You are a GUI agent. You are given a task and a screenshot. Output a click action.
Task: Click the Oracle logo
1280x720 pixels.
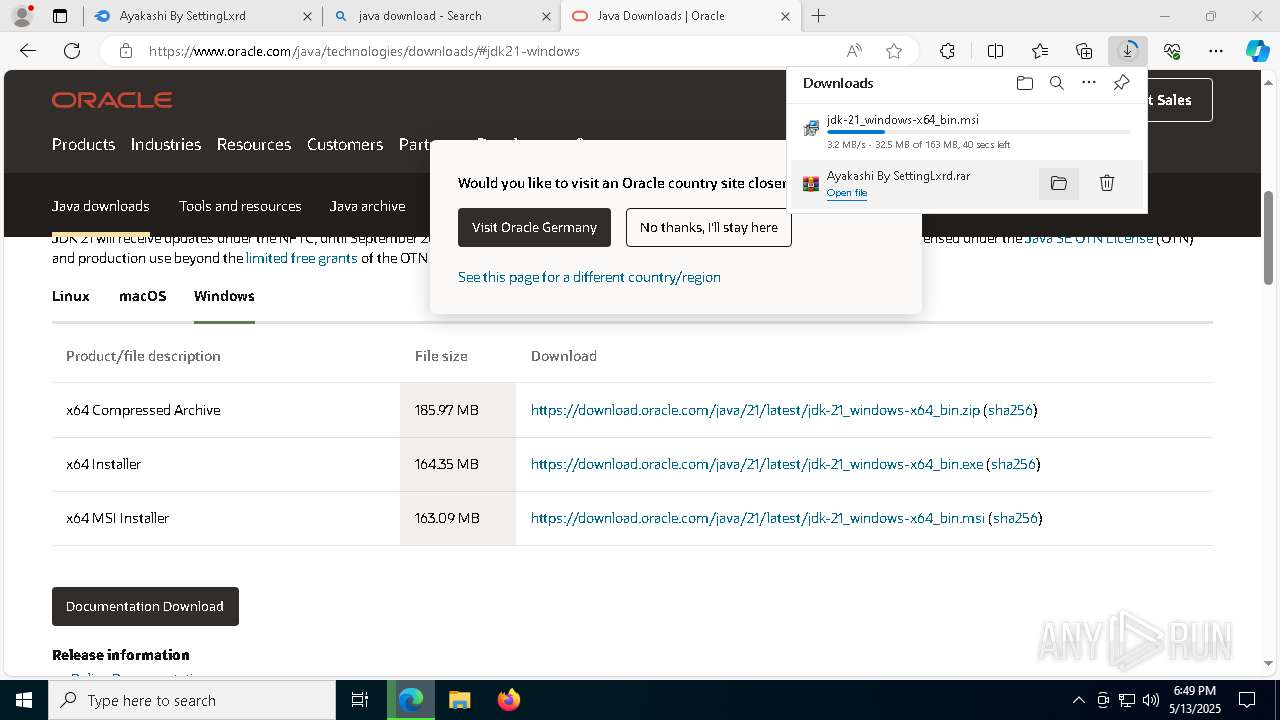point(112,100)
